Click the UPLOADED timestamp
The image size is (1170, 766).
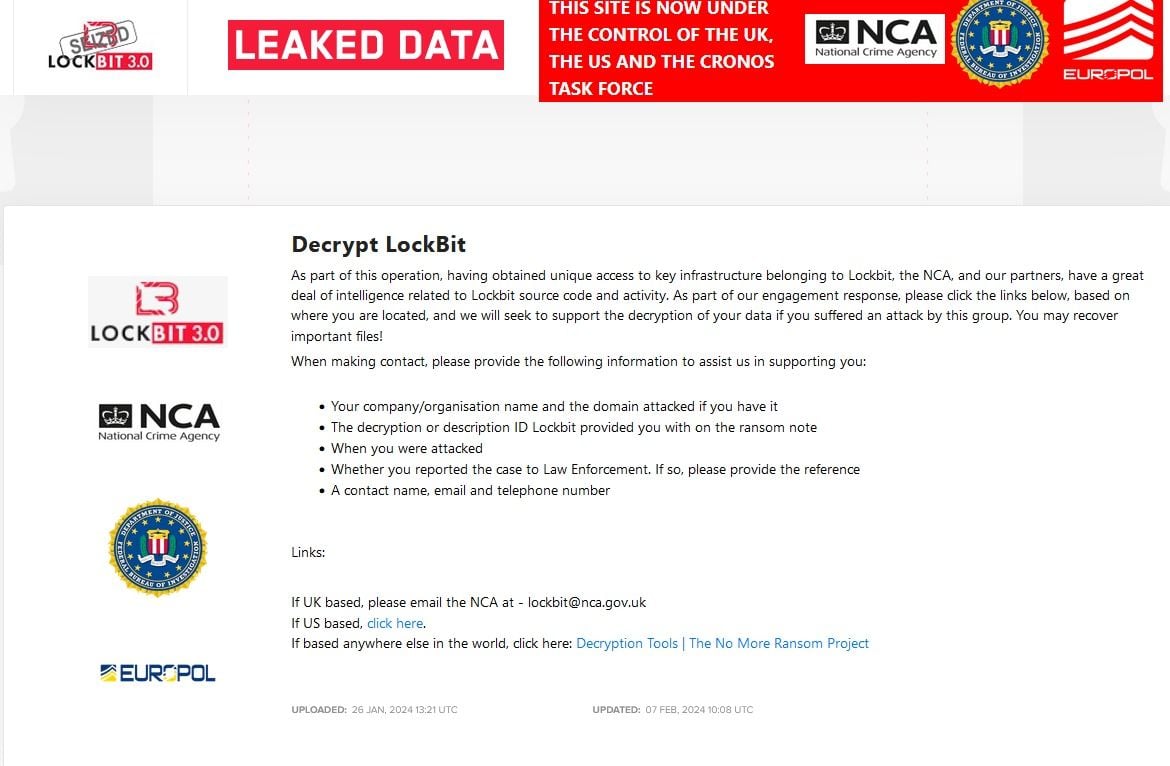point(374,710)
